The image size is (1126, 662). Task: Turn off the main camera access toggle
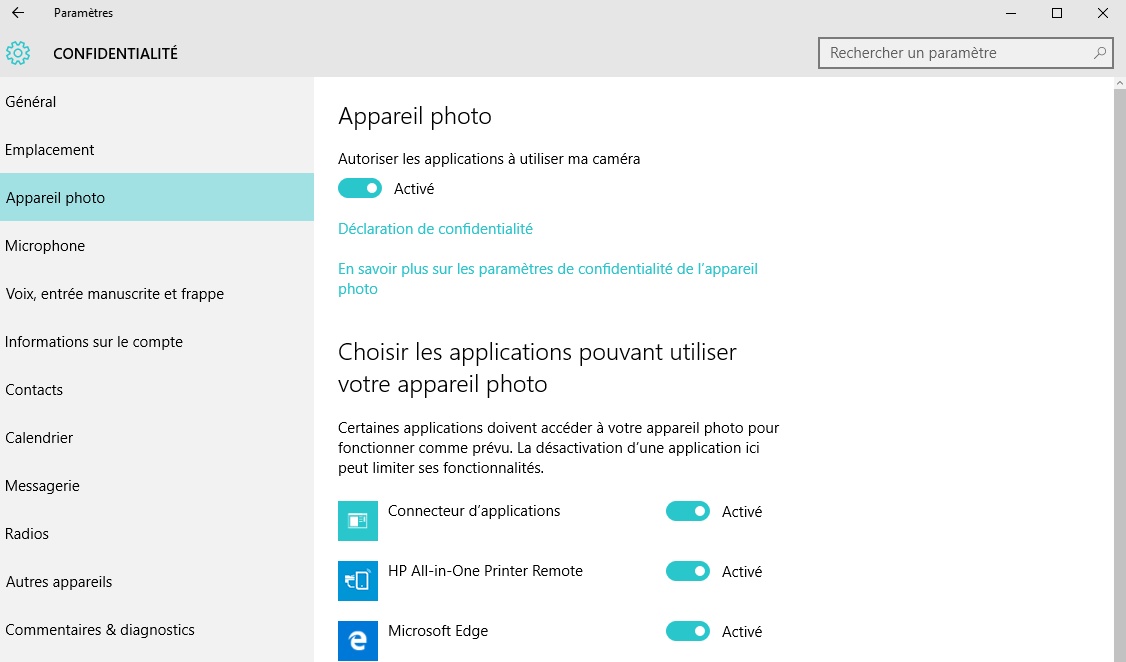360,188
